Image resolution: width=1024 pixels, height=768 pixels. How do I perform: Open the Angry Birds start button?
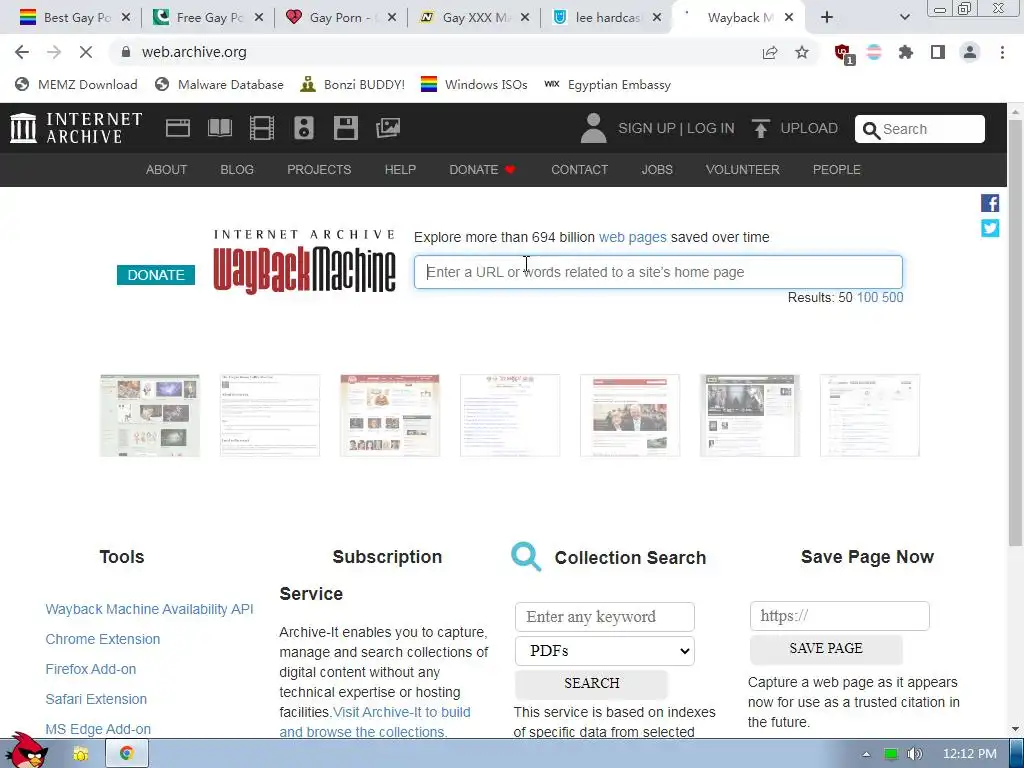26,750
